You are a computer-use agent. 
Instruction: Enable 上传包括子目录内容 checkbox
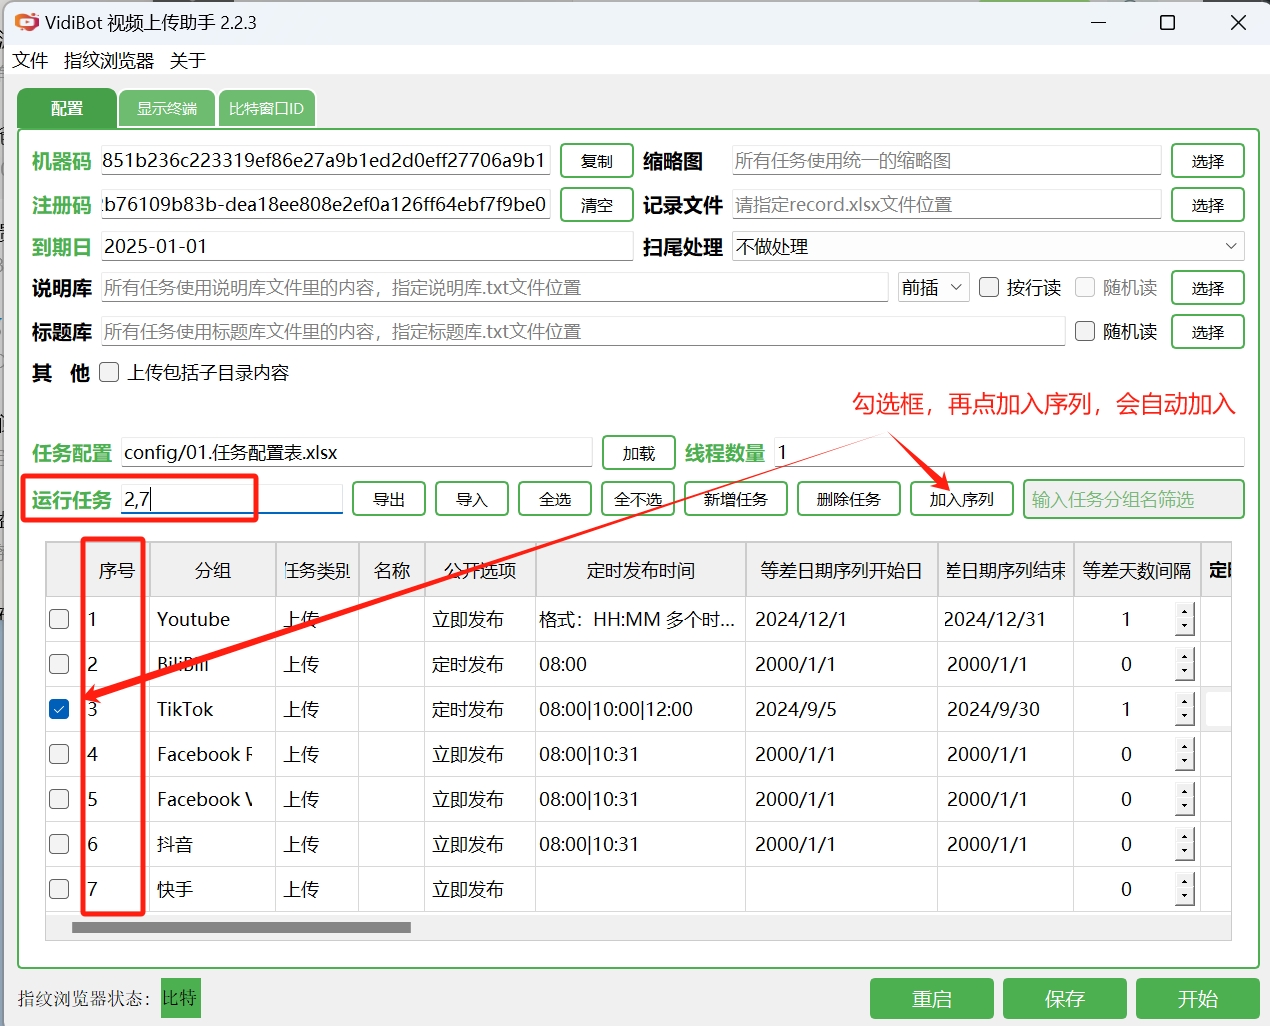coord(109,373)
